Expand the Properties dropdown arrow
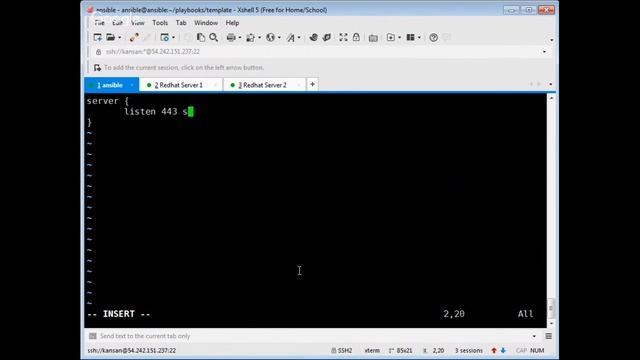Viewport: 640px width, 360px height. (173, 38)
